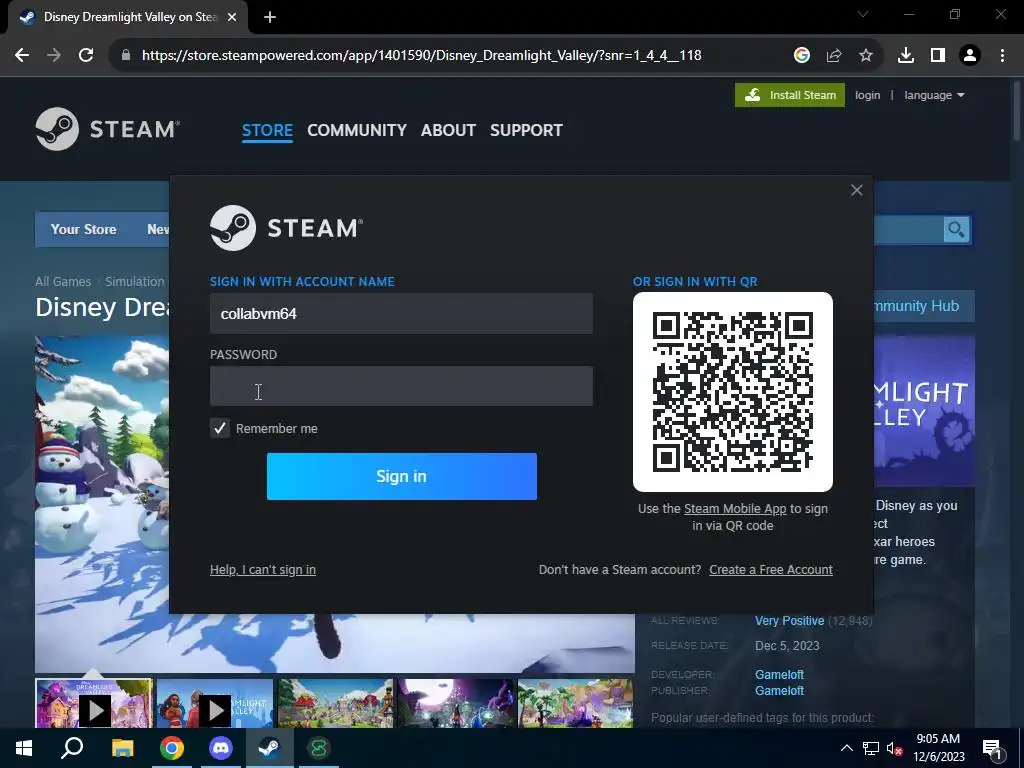Select the COMMUNITY nav item
1024x768 pixels.
[357, 130]
